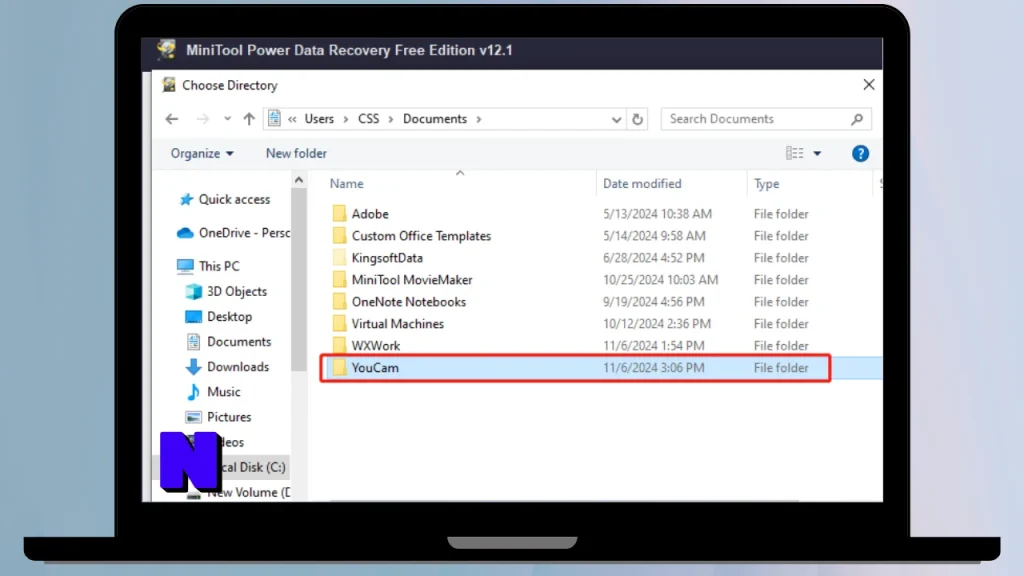The height and width of the screenshot is (576, 1024).
Task: Select Documents in the address path
Action: point(435,119)
